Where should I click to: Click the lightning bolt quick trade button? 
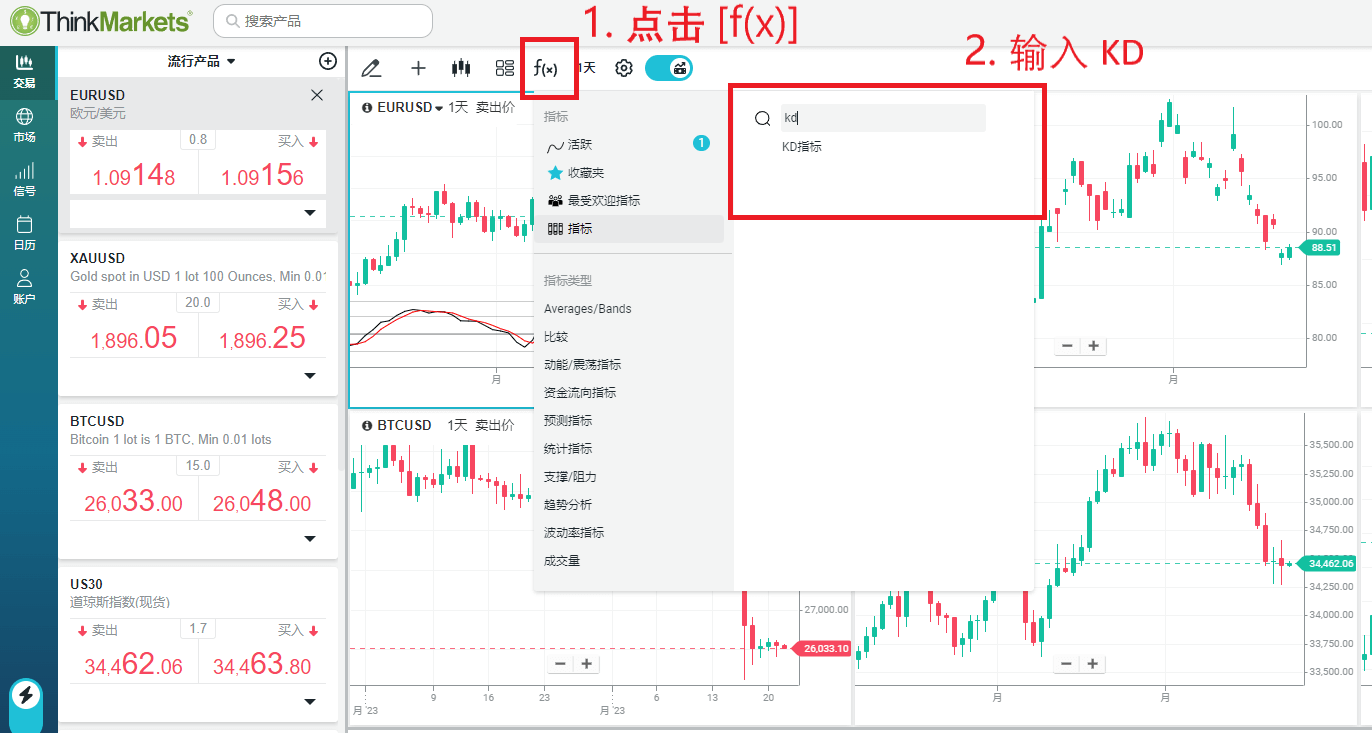26,696
